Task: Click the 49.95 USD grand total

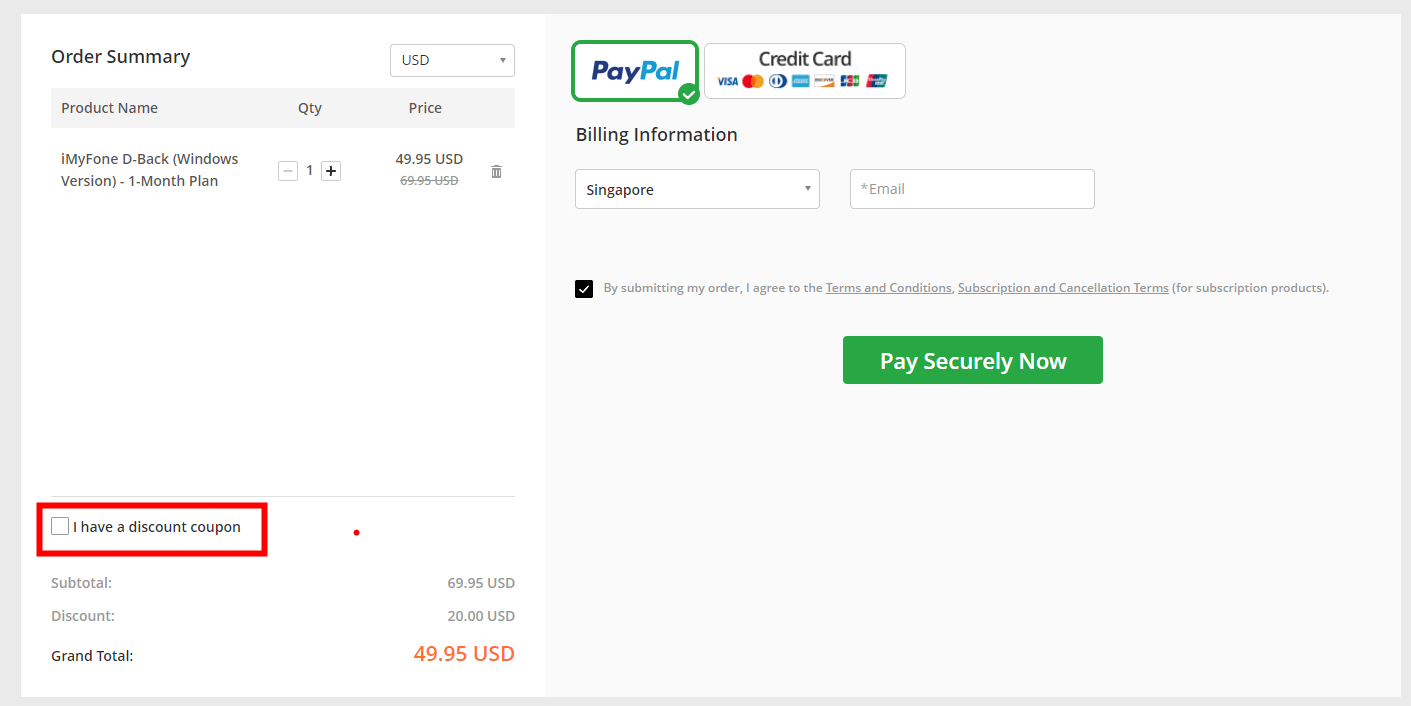Action: pyautogui.click(x=464, y=654)
